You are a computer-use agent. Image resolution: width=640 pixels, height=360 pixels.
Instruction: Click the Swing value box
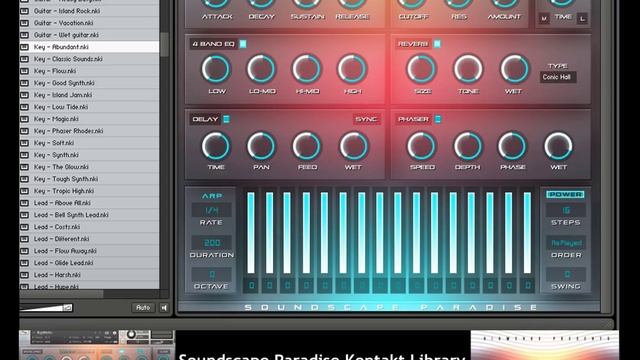pos(566,274)
